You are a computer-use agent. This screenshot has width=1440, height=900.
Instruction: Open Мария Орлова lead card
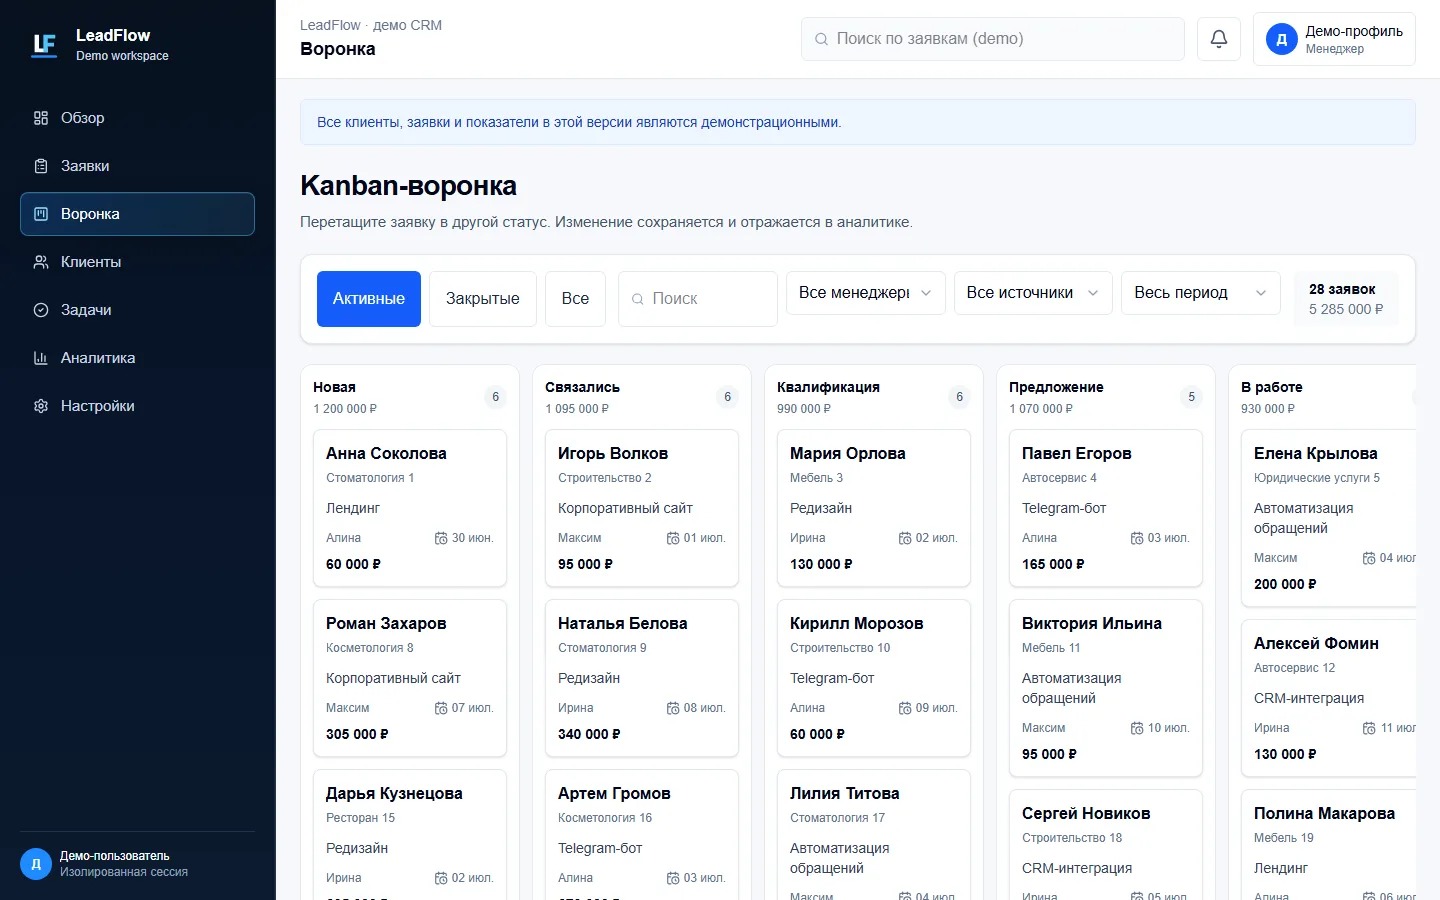pyautogui.click(x=874, y=508)
